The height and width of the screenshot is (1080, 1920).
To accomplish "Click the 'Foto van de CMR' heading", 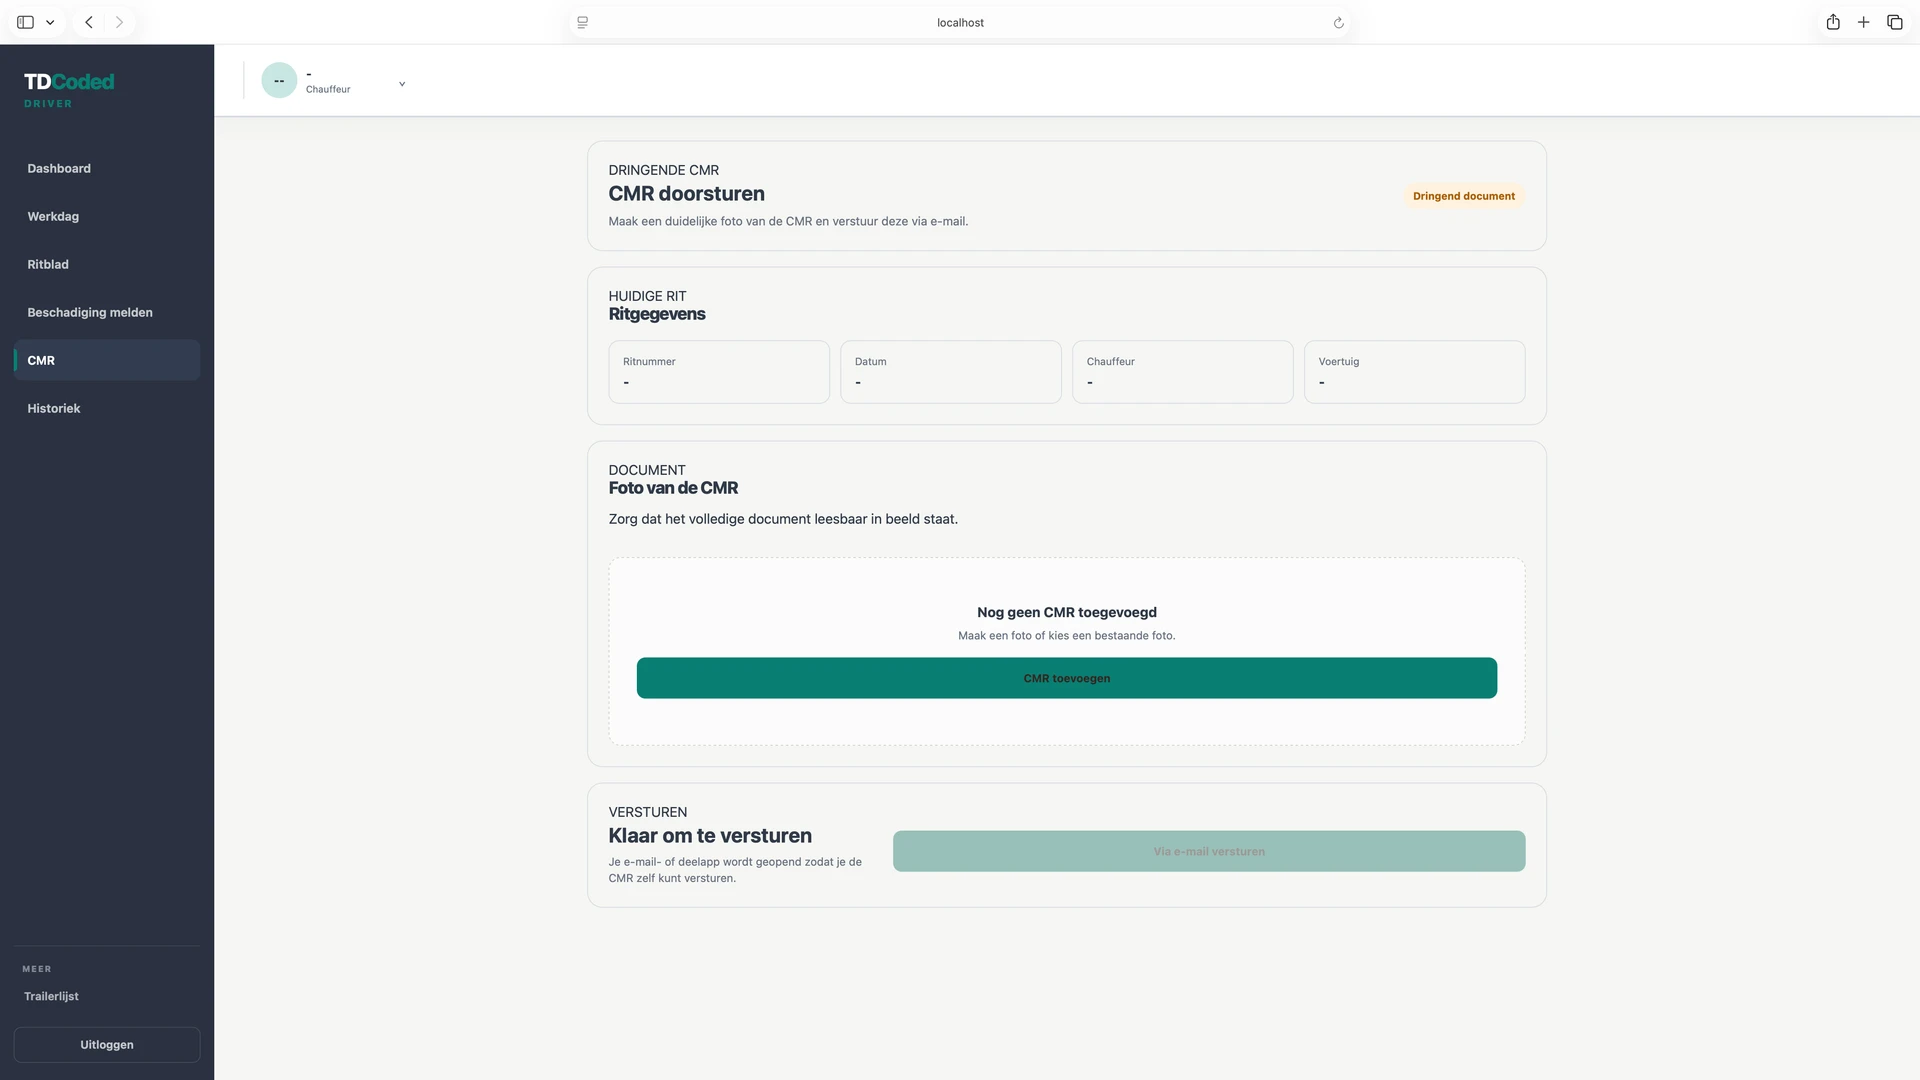I will click(x=673, y=488).
